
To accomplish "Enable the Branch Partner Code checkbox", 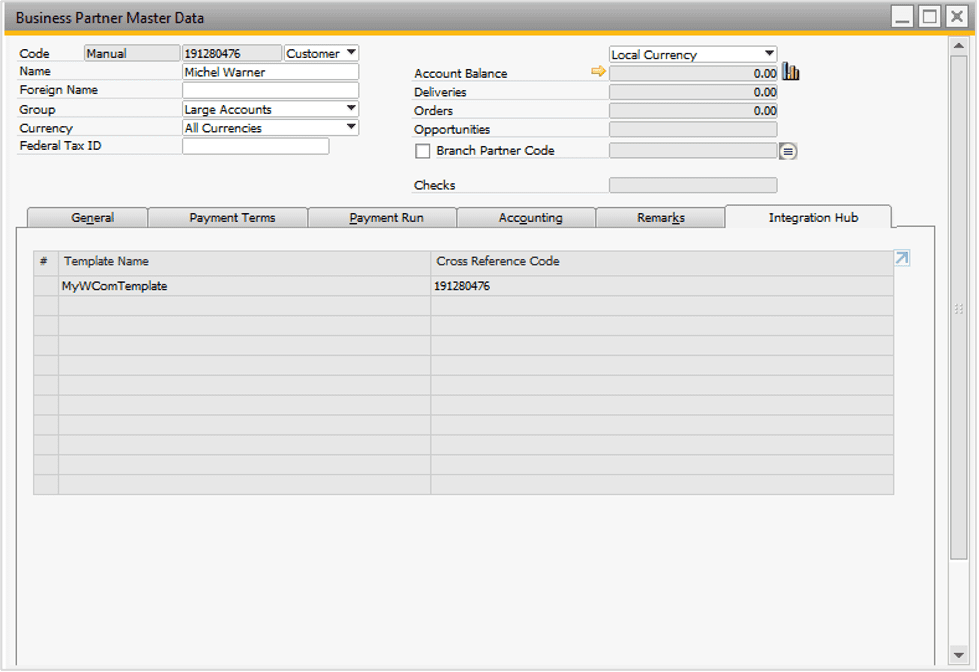I will coord(423,151).
